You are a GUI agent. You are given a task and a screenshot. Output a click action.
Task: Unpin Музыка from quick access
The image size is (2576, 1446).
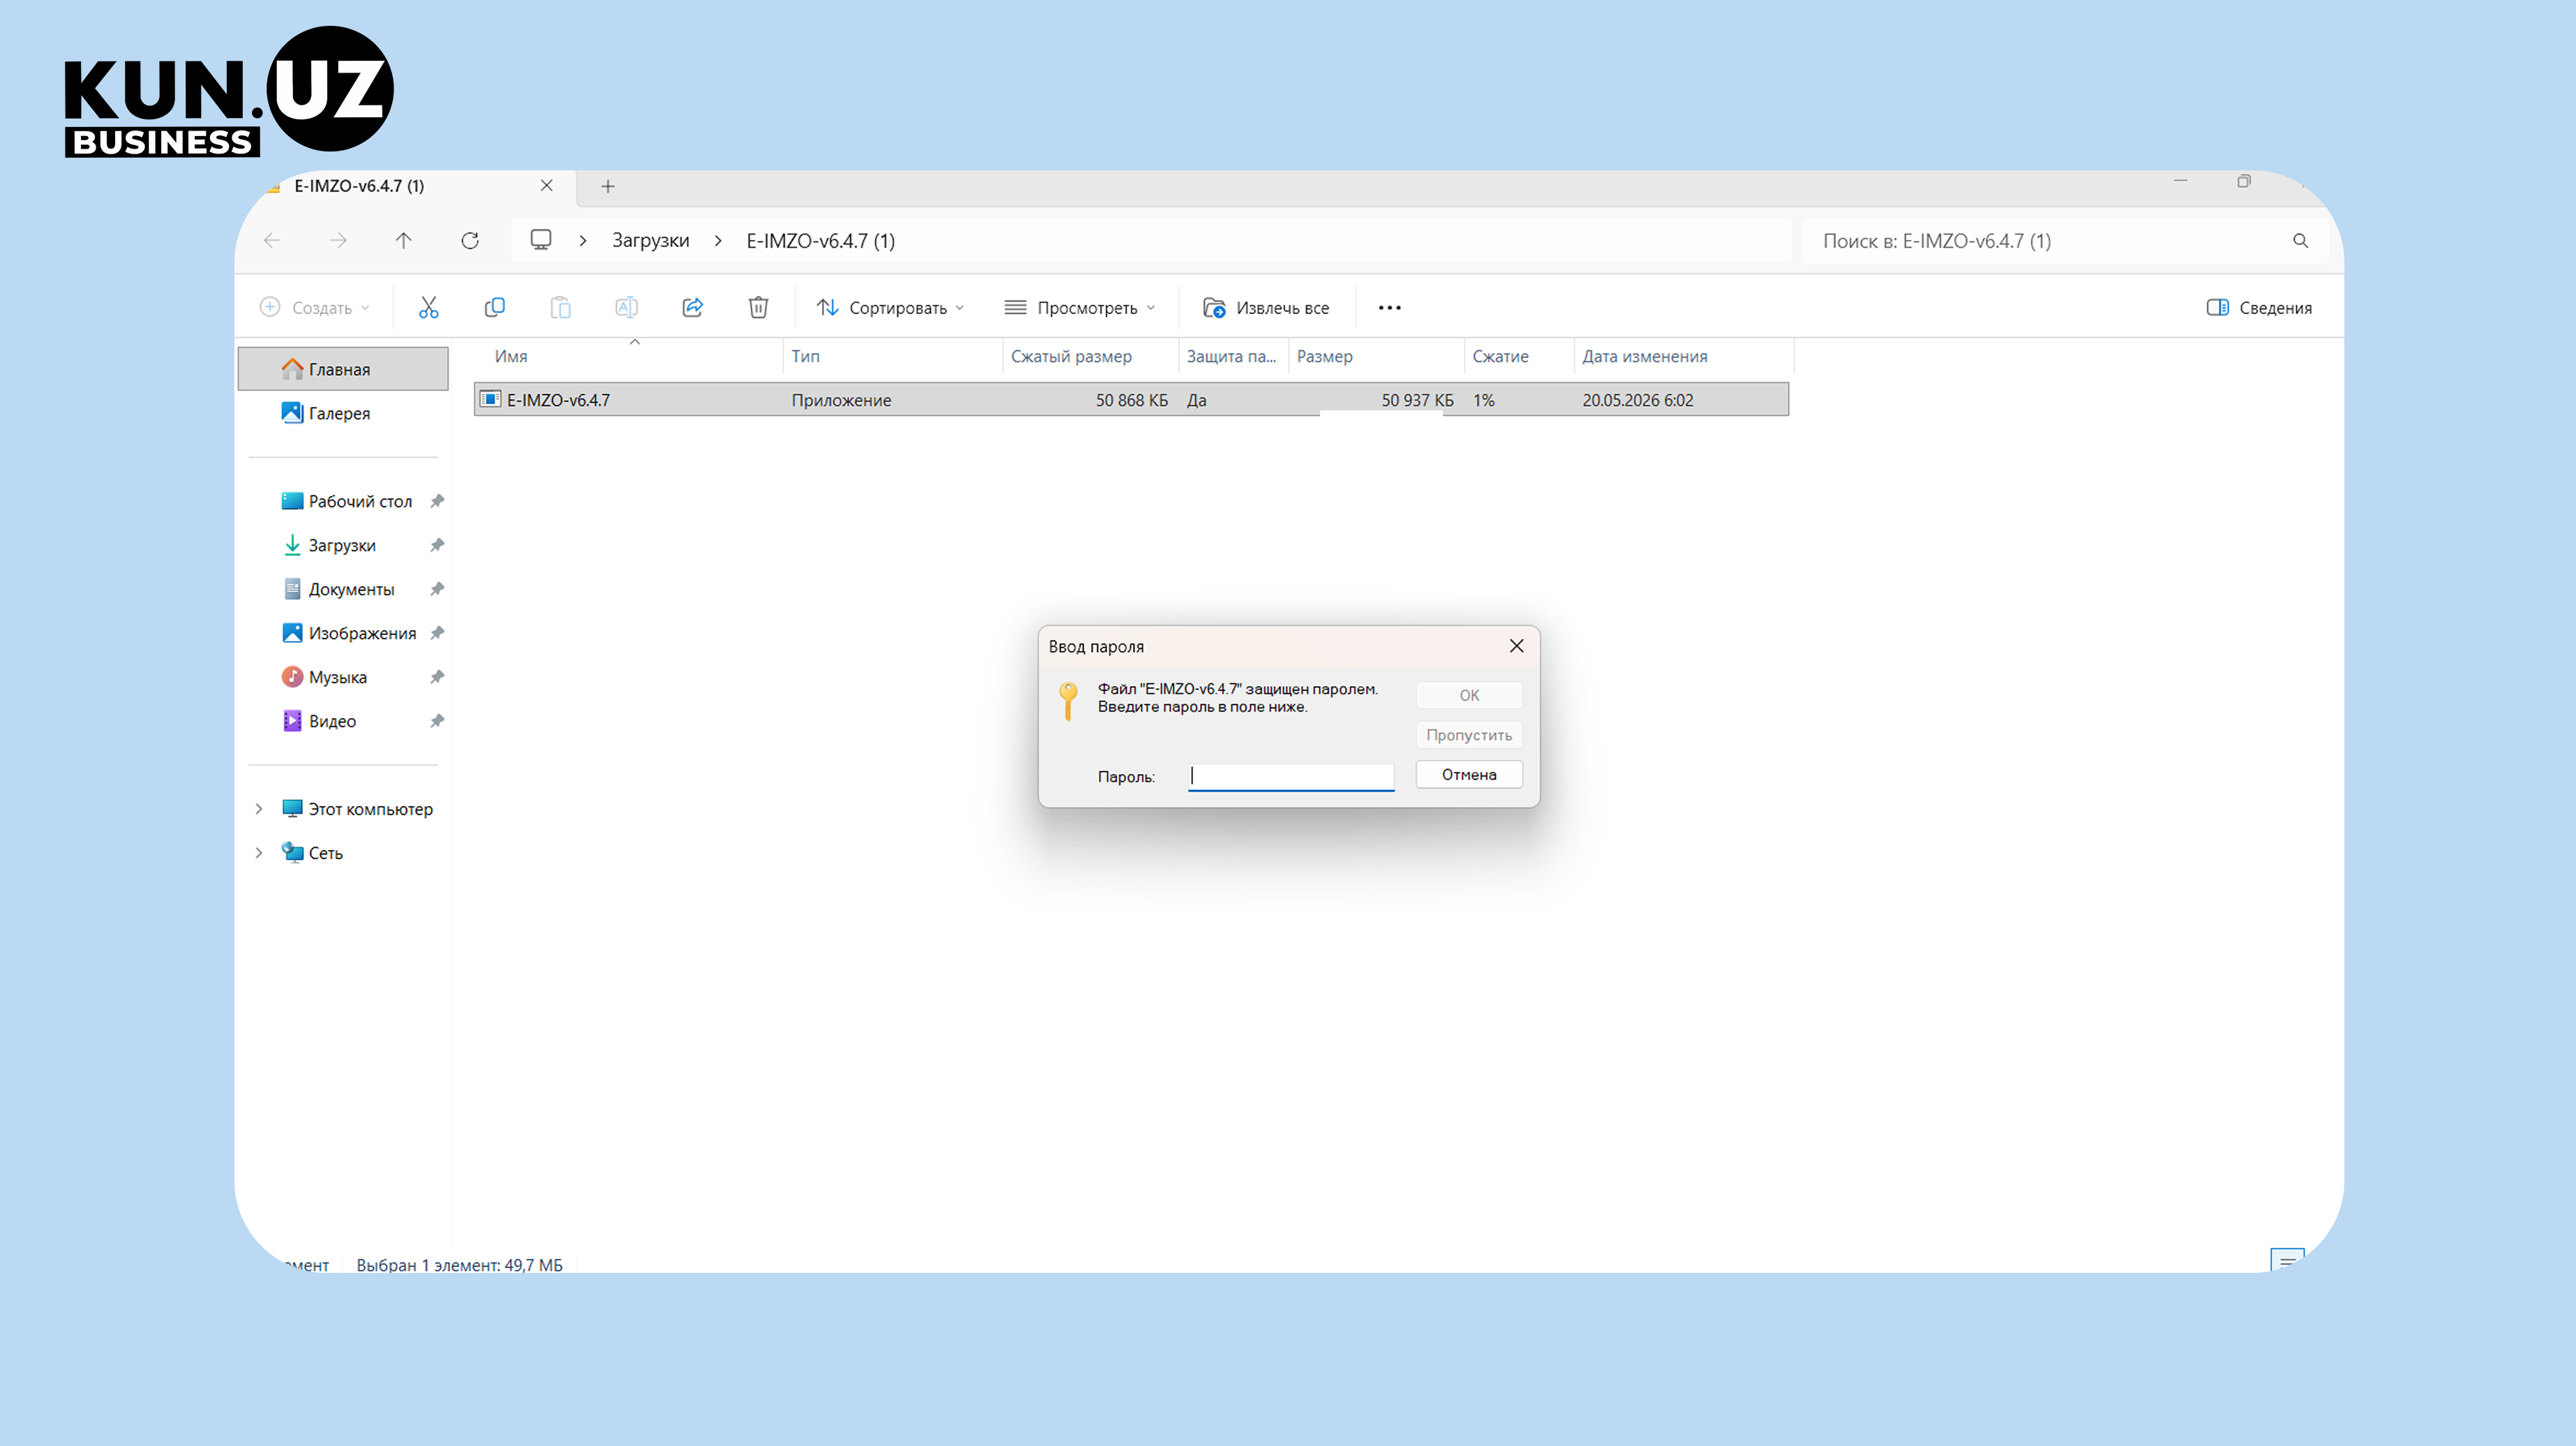point(437,677)
